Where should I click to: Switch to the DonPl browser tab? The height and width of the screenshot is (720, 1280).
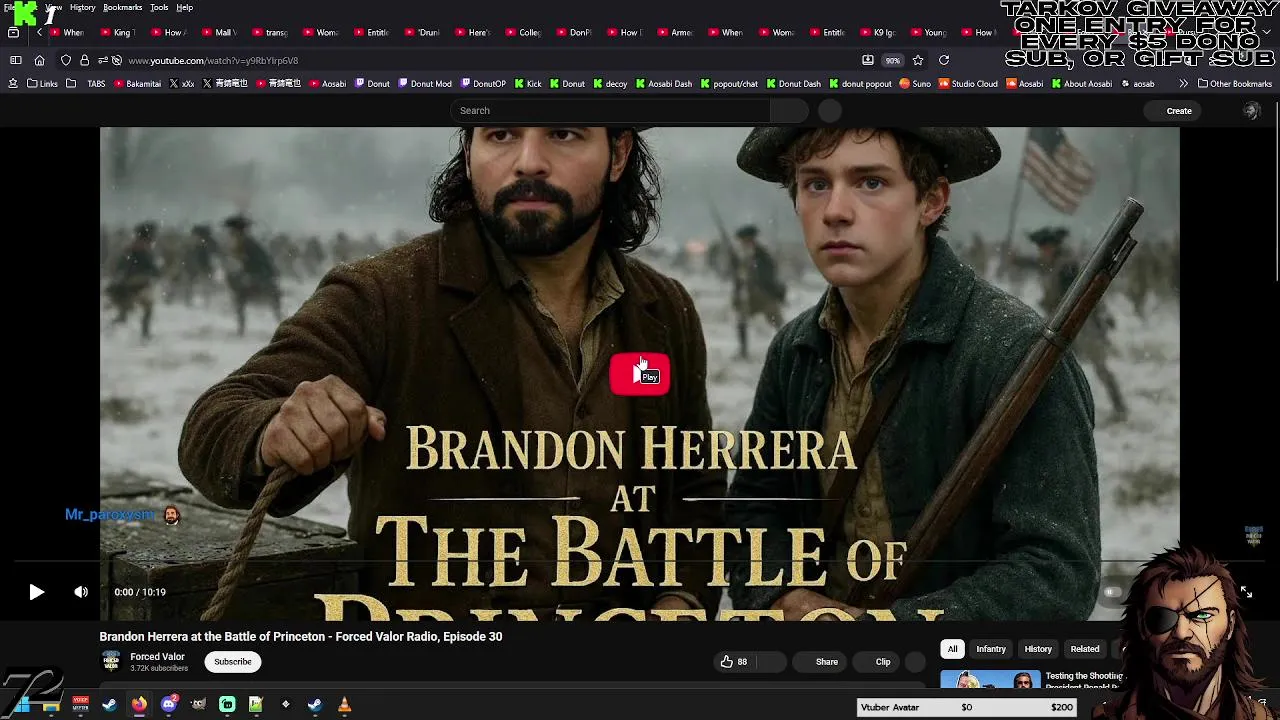pyautogui.click(x=574, y=33)
